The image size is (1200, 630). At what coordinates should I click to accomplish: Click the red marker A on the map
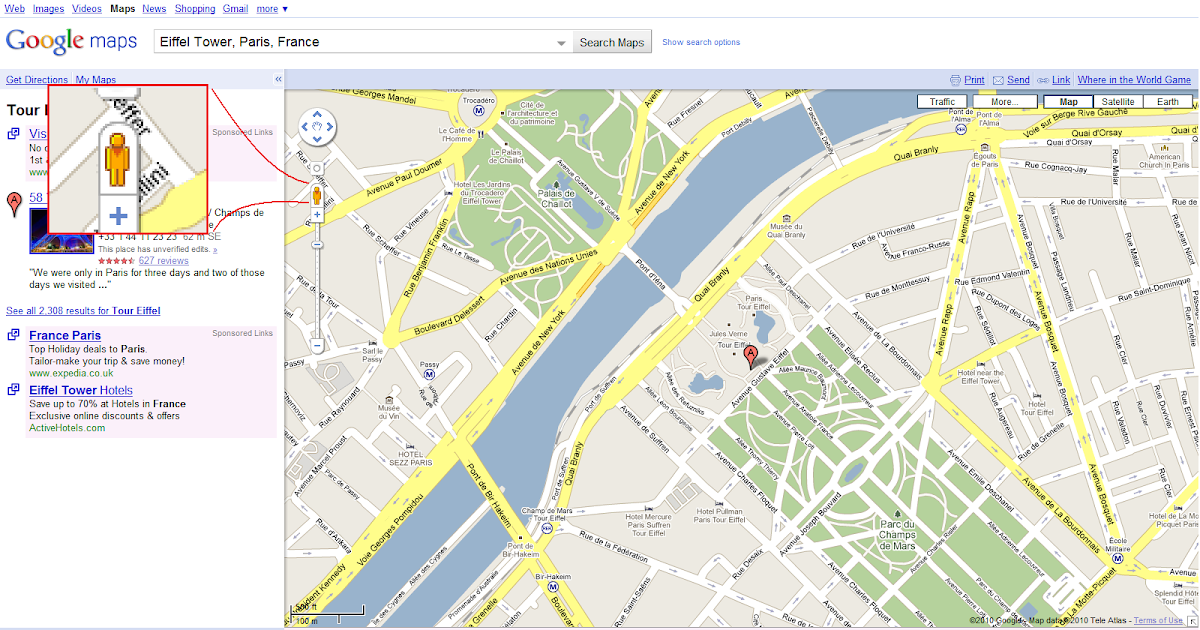click(752, 357)
